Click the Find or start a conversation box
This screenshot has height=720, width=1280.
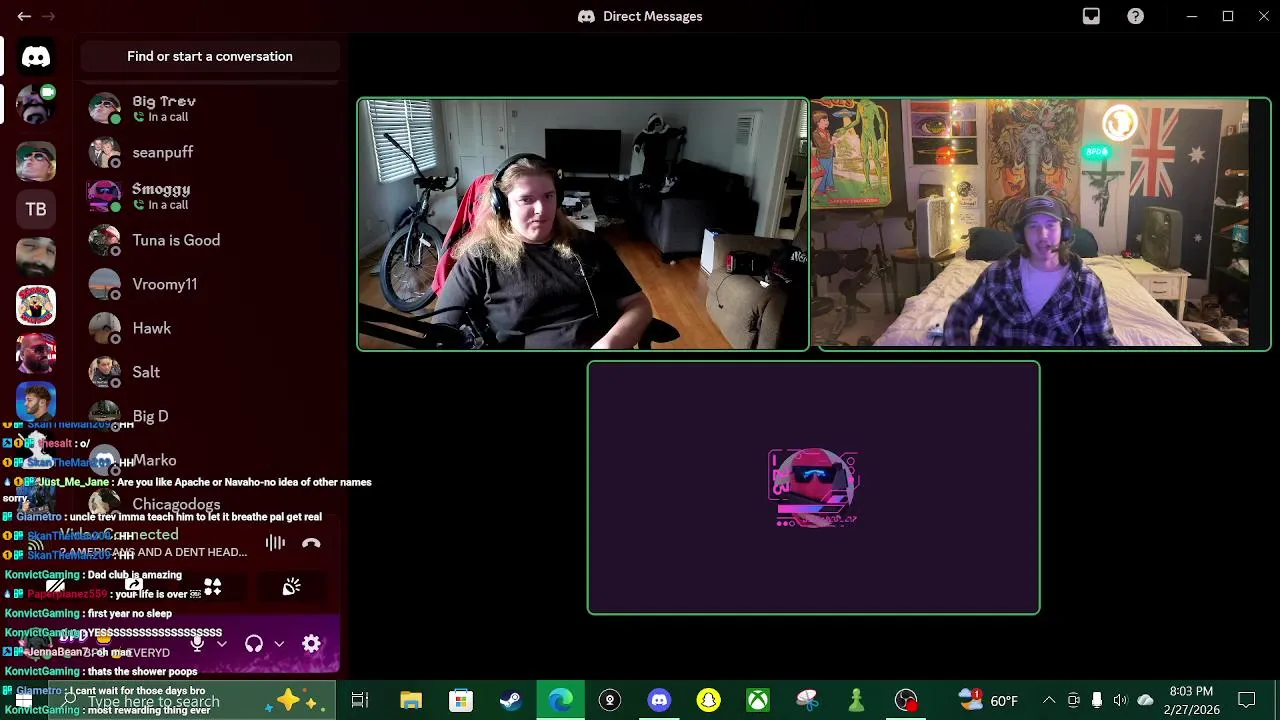[x=210, y=56]
